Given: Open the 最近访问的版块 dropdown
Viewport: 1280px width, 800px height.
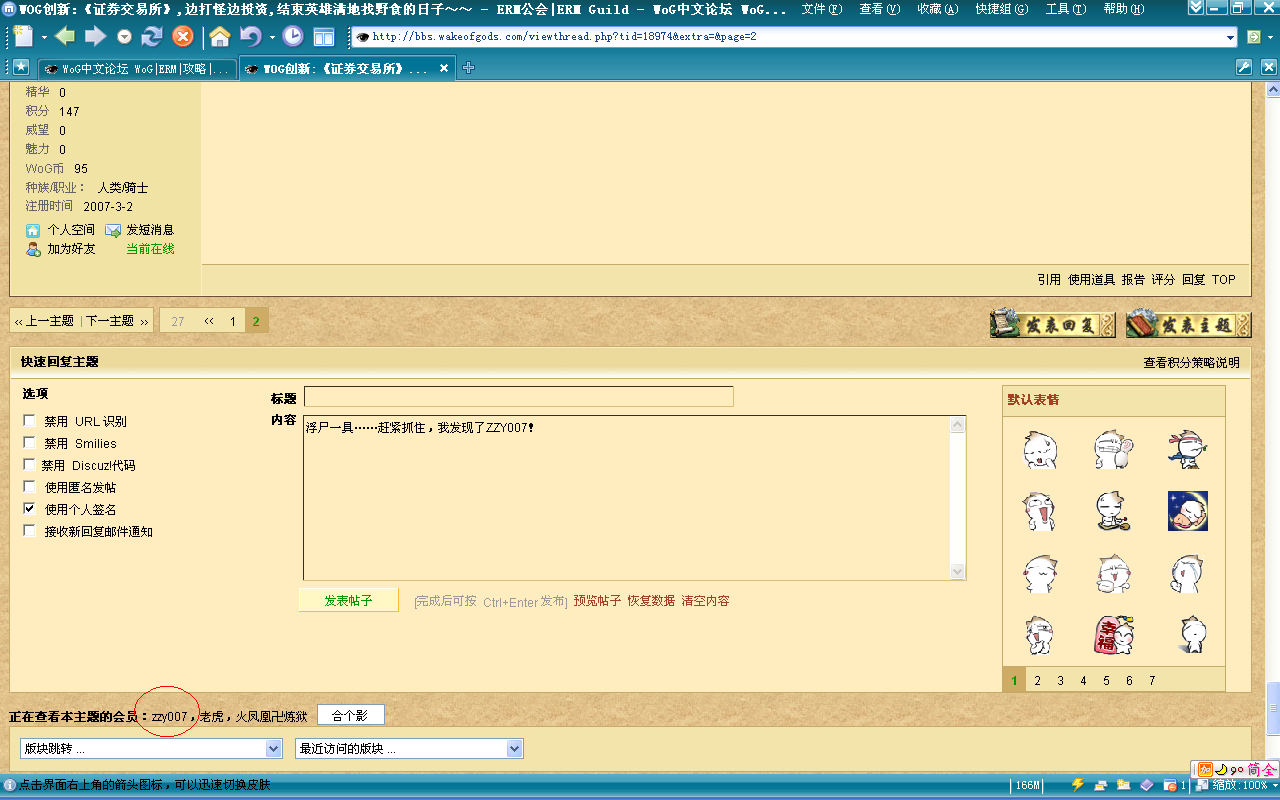Looking at the screenshot, I should (x=409, y=749).
